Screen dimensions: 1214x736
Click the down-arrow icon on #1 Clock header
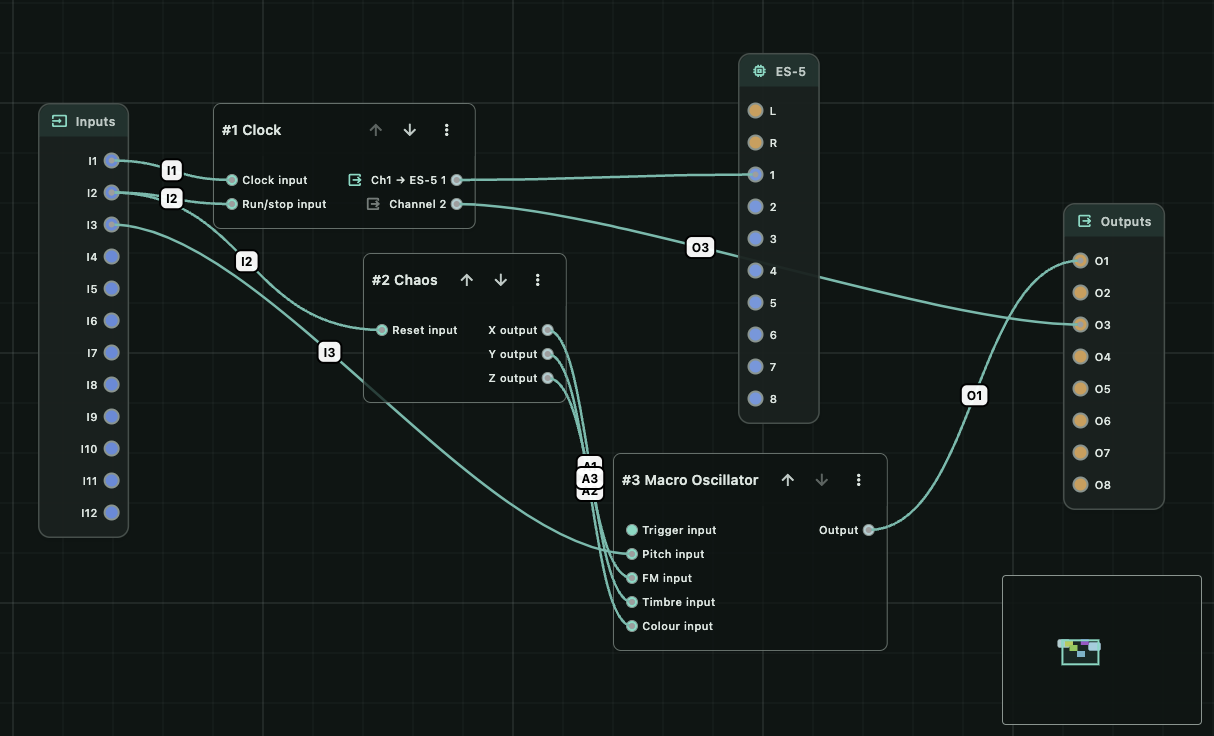coord(409,129)
